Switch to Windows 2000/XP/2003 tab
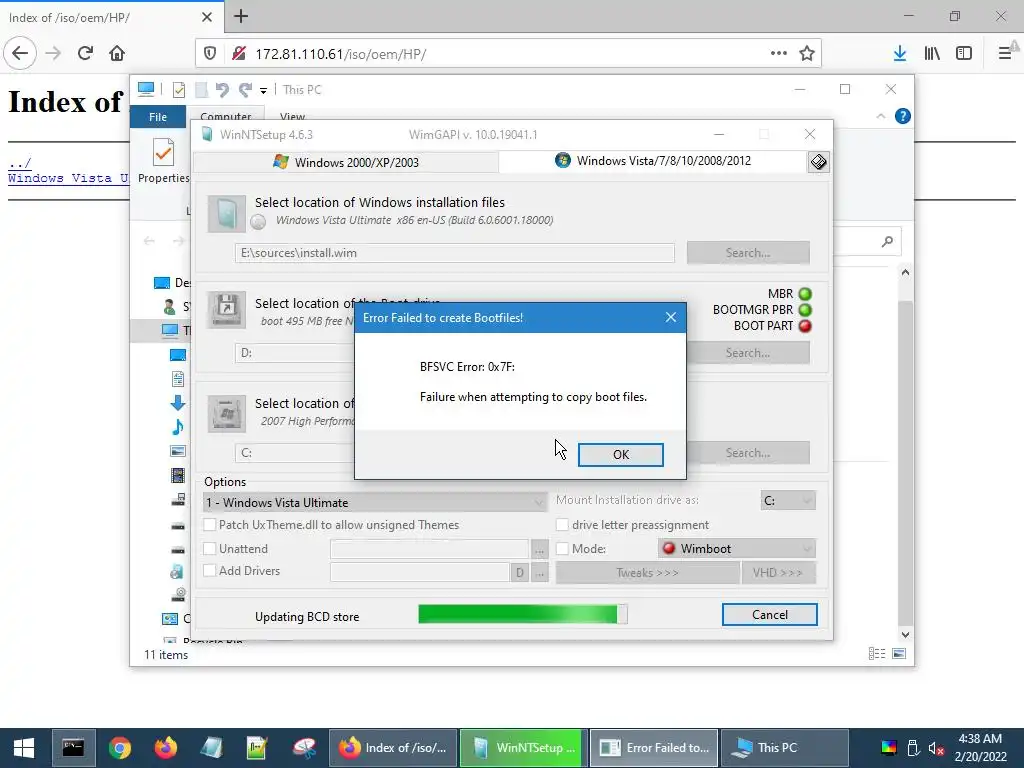The width and height of the screenshot is (1024, 768). coord(346,162)
